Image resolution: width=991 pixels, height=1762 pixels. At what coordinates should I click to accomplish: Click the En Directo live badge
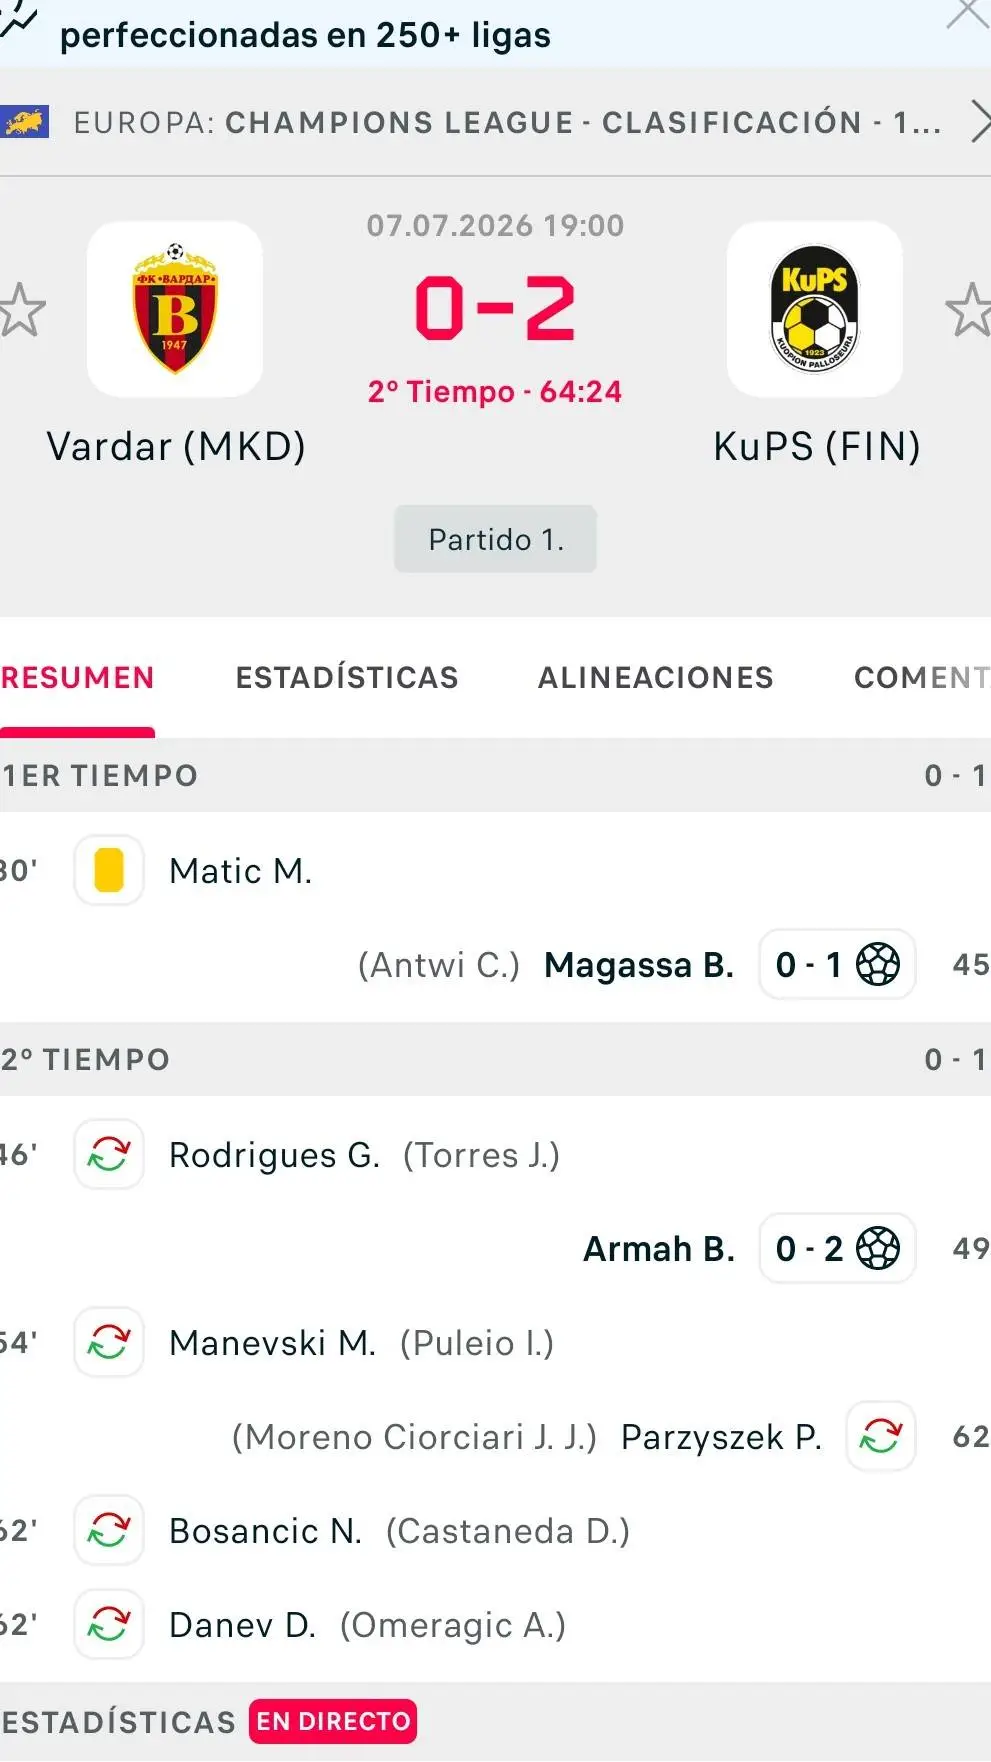click(x=333, y=1721)
